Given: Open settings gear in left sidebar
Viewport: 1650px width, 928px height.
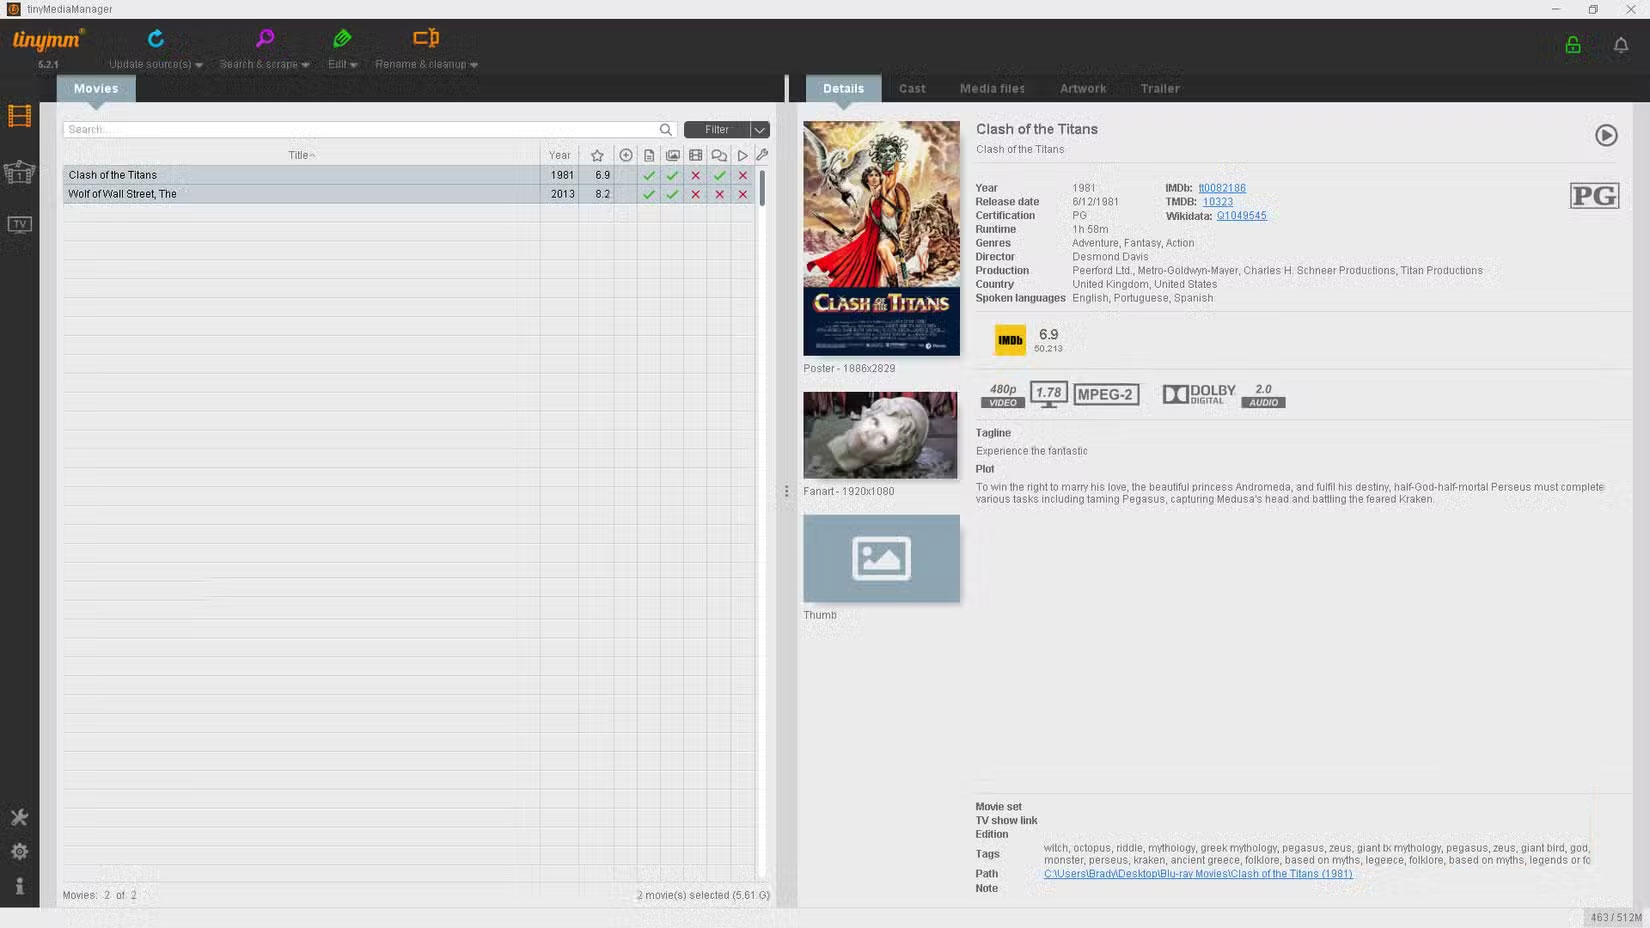Looking at the screenshot, I should [19, 852].
